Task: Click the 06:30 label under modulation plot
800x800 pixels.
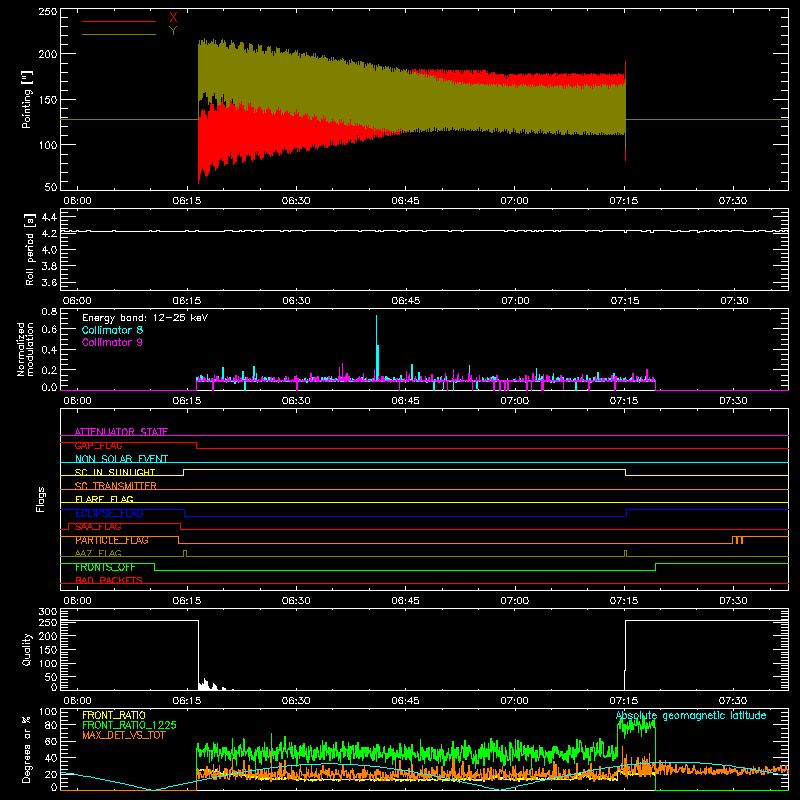Action: click(x=296, y=401)
